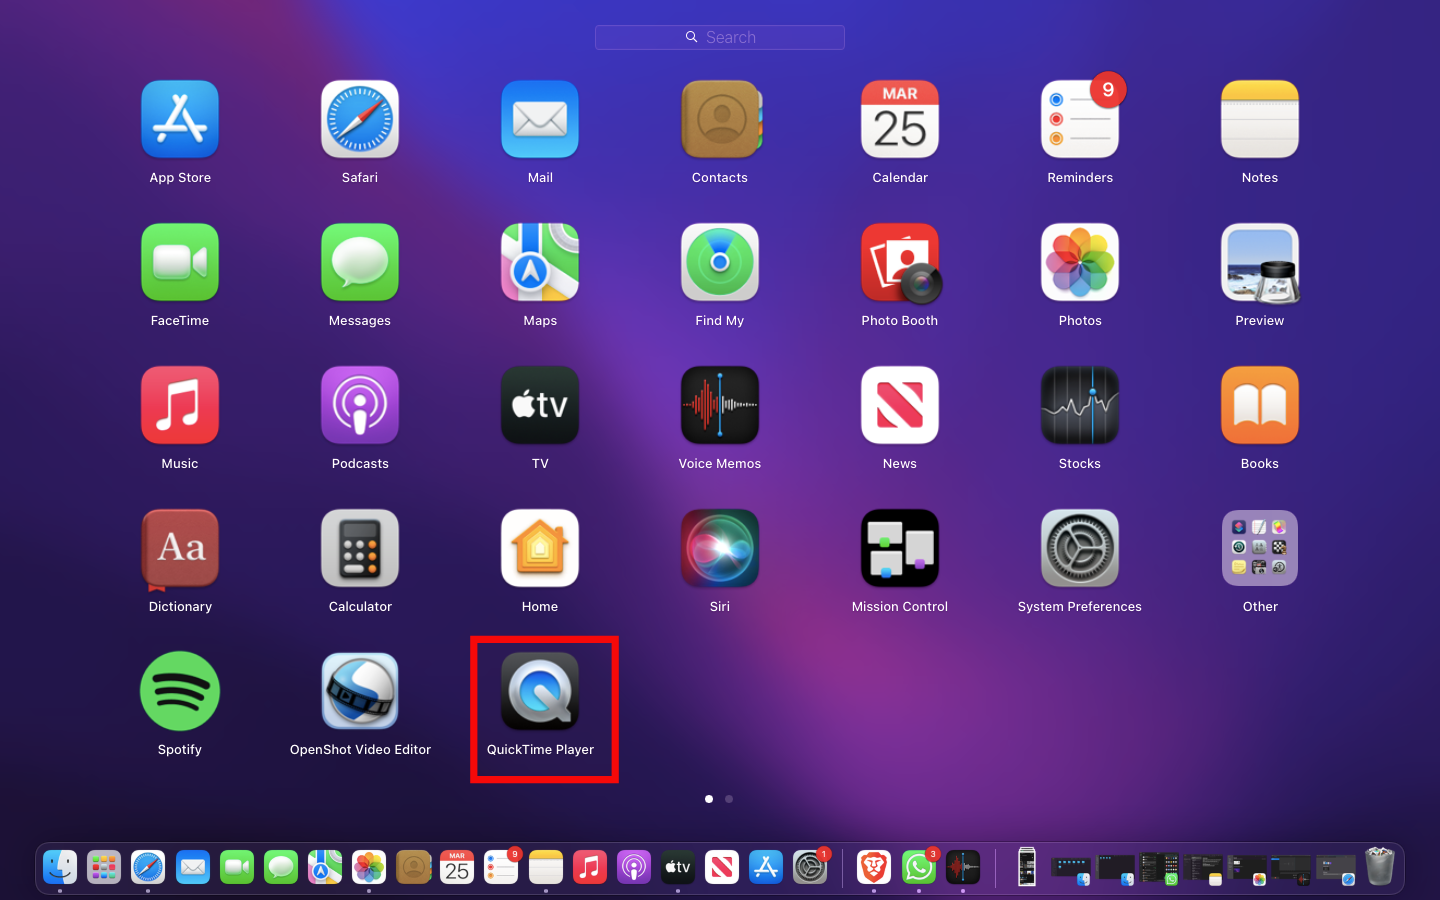Viewport: 1440px width, 900px height.
Task: Open Contacts from the Dock
Action: pyautogui.click(x=413, y=867)
